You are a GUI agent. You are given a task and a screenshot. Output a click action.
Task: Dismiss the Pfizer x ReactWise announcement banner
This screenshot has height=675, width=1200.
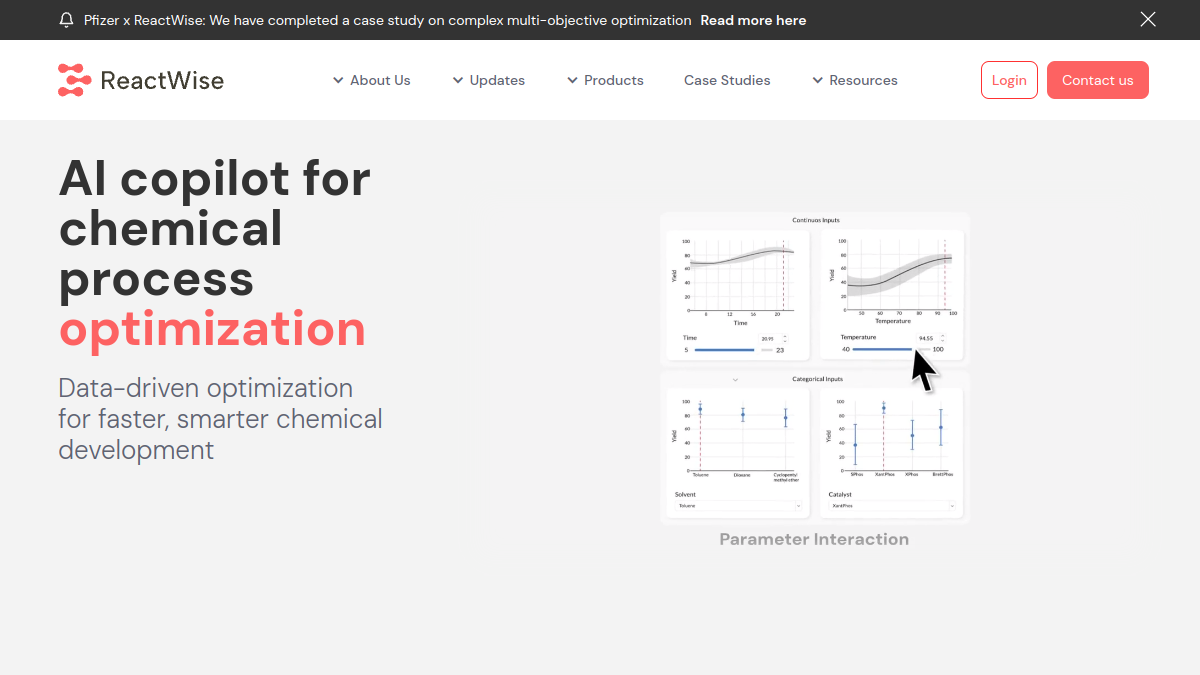[x=1148, y=19]
